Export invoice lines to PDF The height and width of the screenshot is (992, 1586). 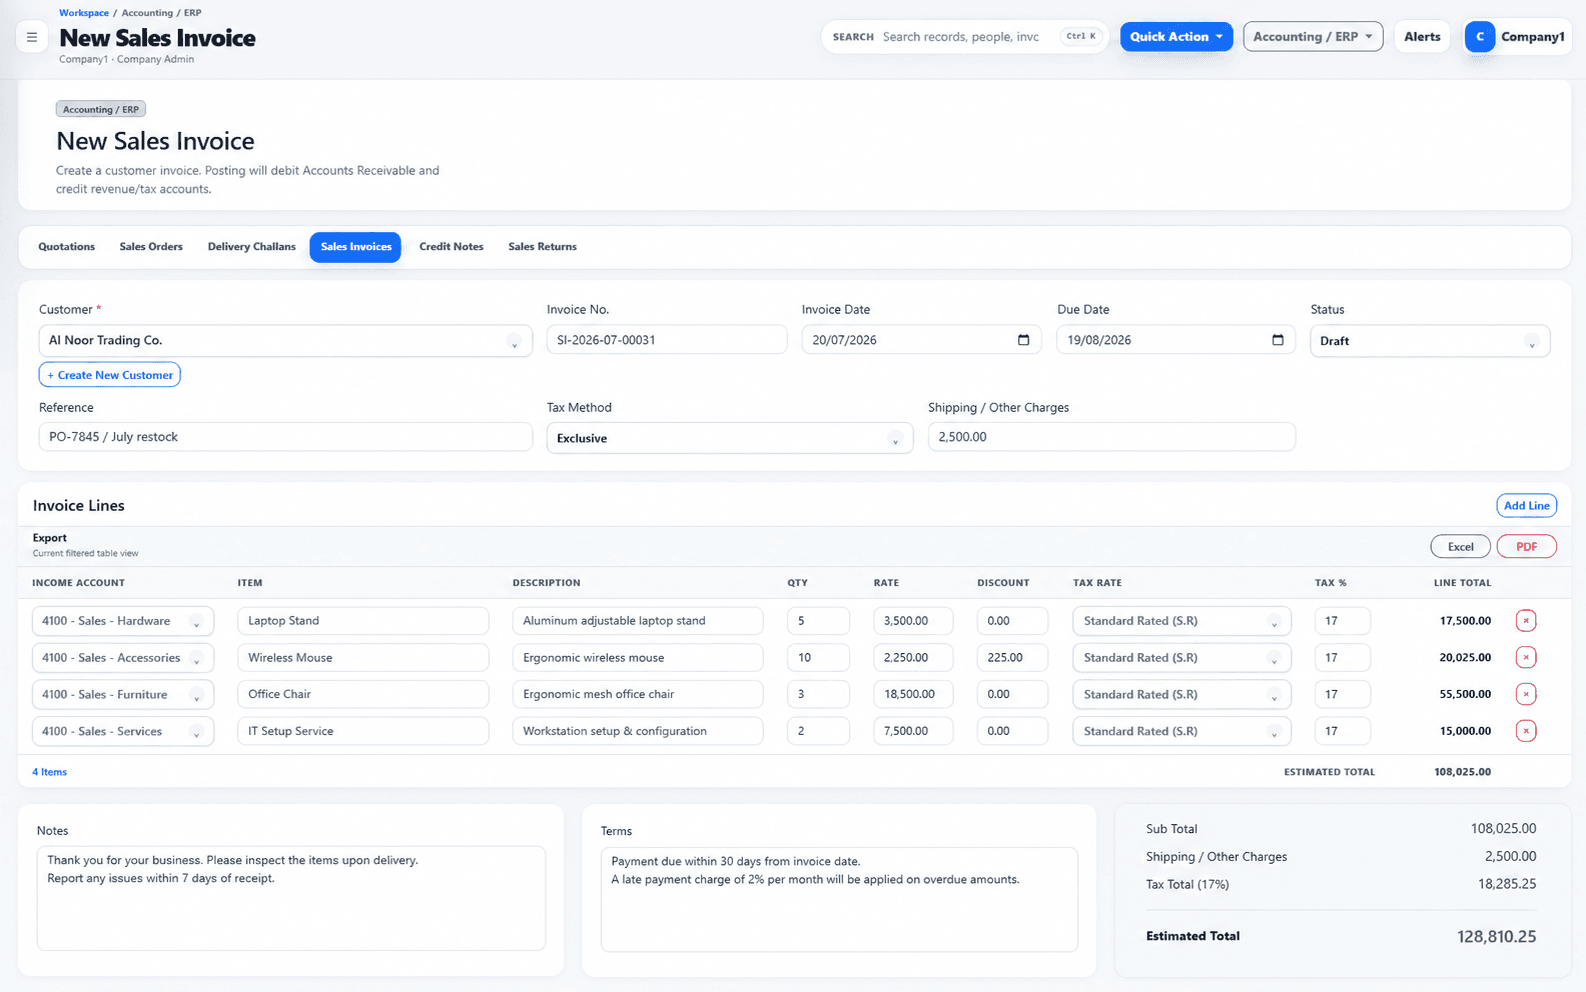click(x=1527, y=547)
